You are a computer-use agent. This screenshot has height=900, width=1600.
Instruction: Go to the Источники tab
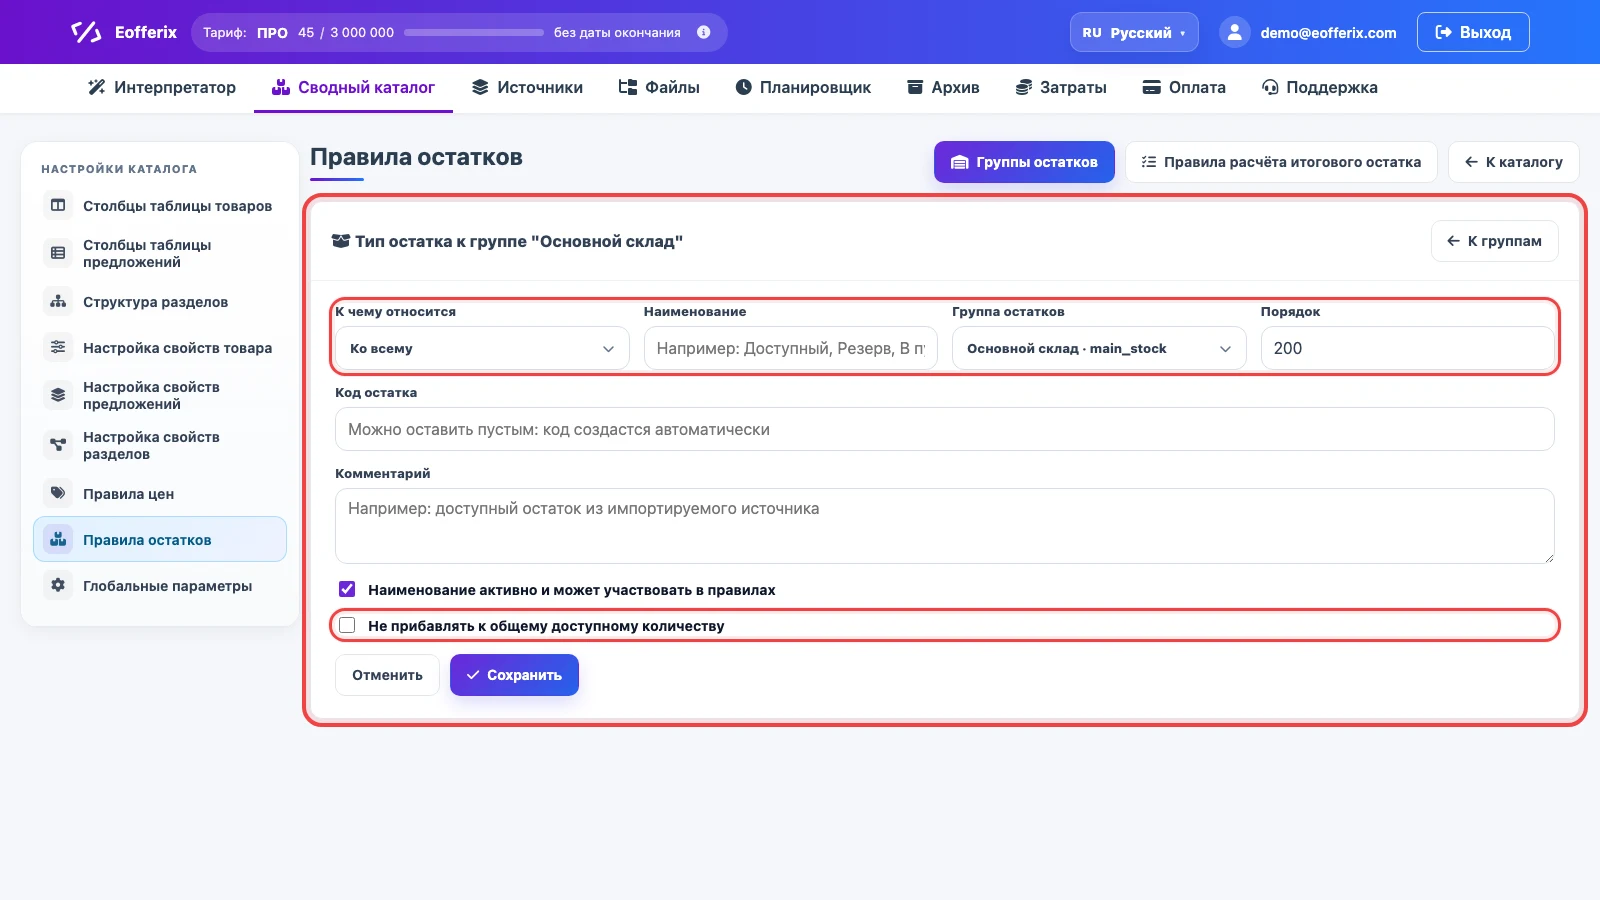click(527, 87)
